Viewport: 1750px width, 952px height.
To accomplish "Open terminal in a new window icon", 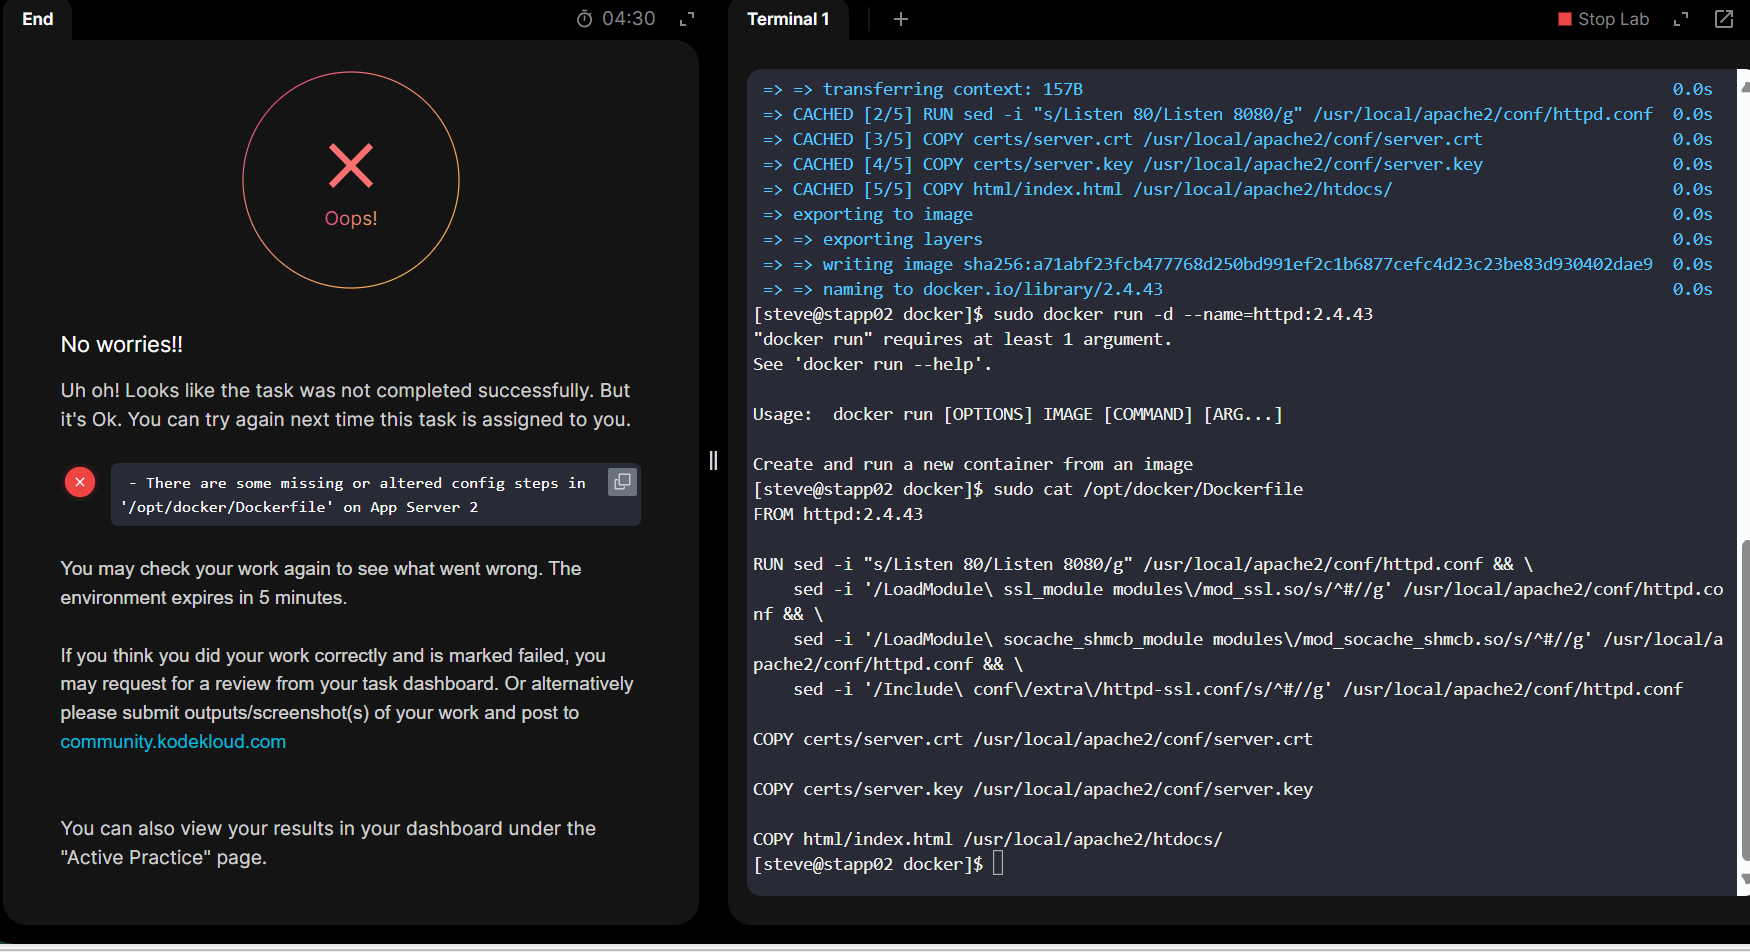I will [1724, 19].
